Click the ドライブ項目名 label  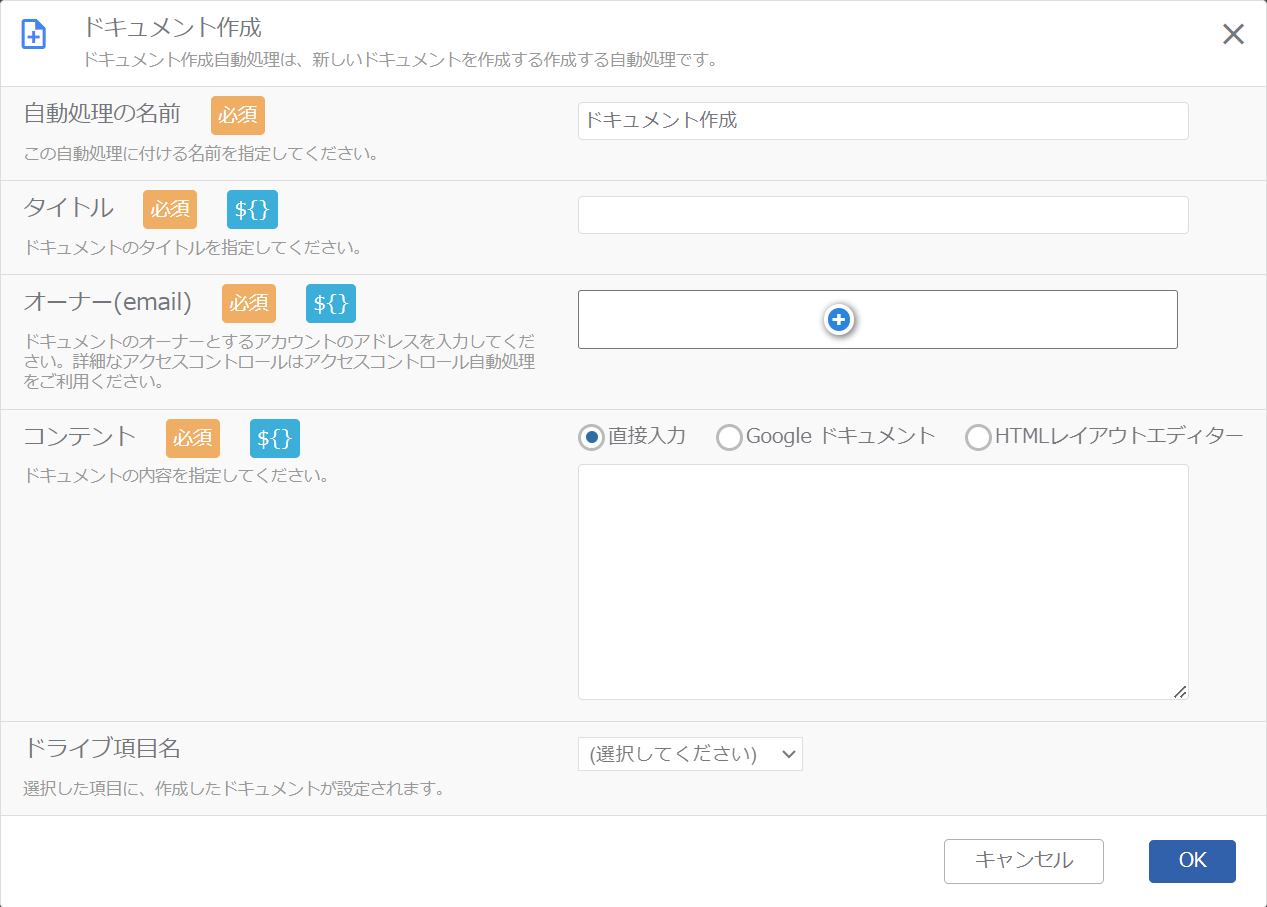click(x=102, y=748)
